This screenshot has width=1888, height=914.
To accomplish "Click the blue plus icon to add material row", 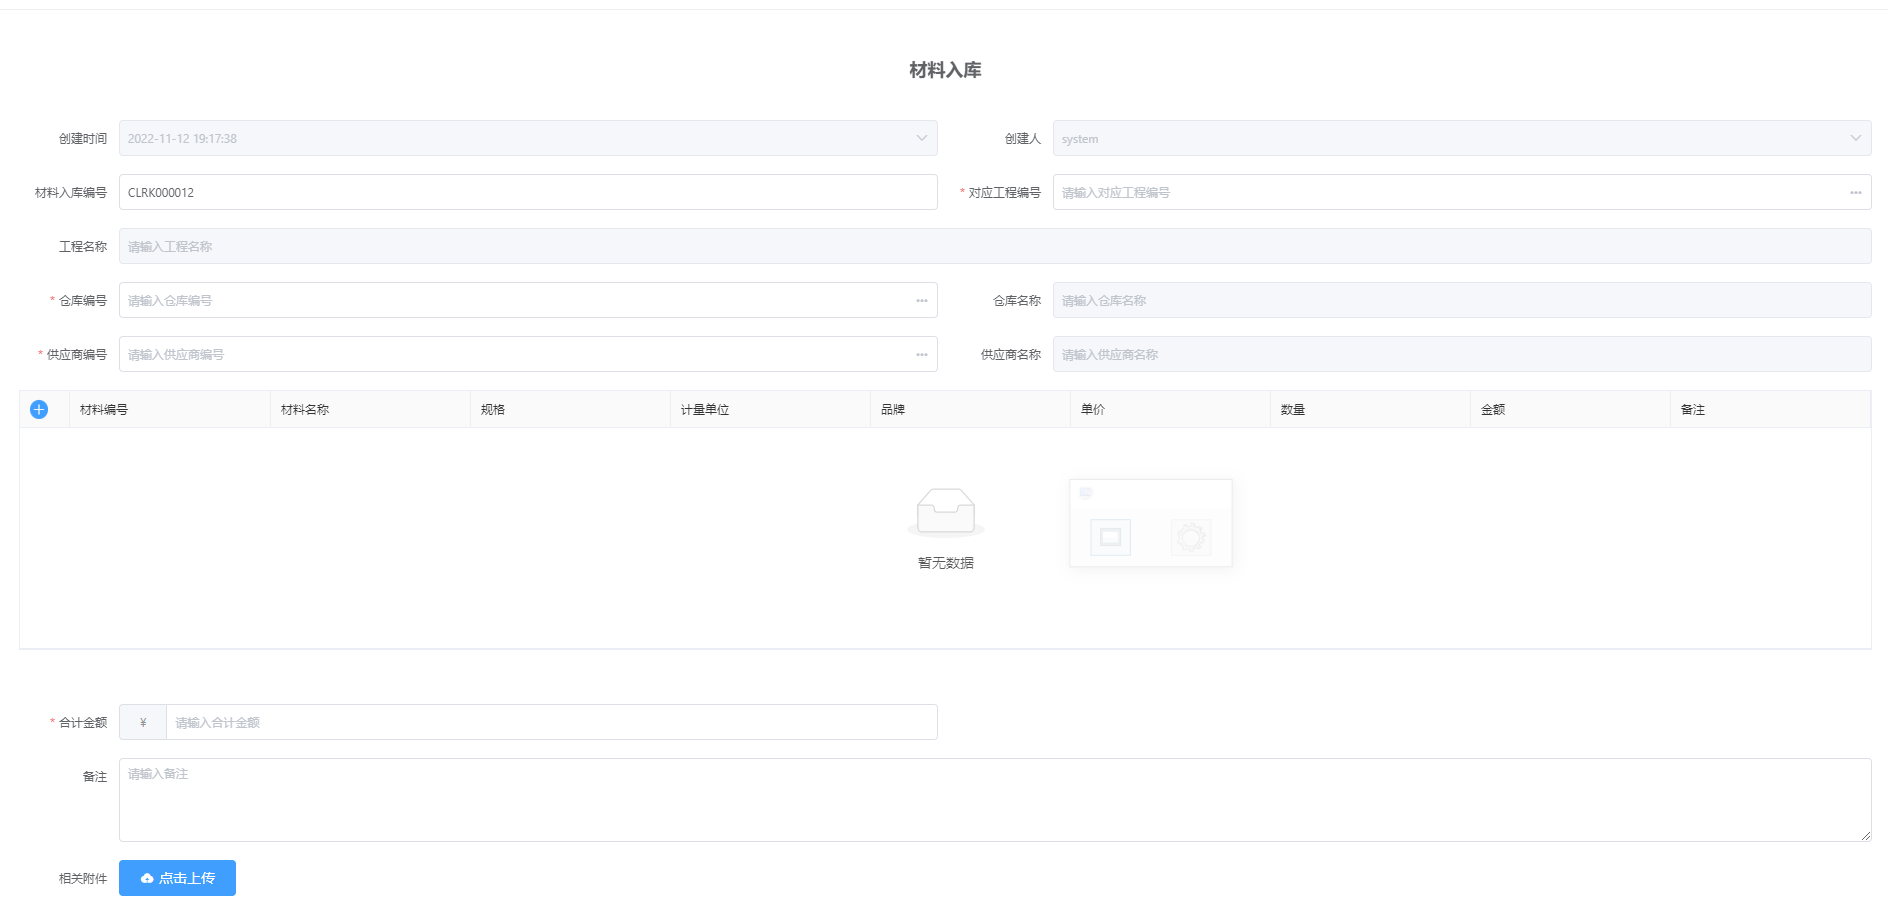I will pos(39,409).
